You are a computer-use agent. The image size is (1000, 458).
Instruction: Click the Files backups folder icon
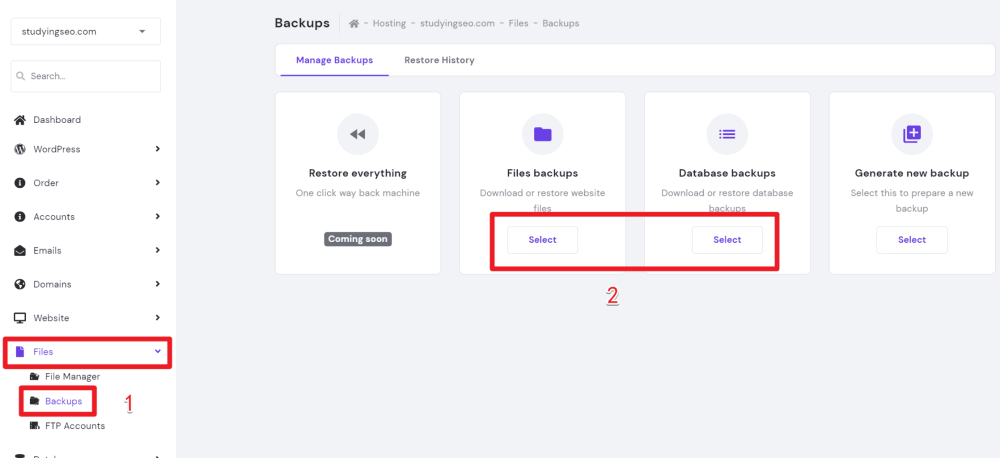(x=543, y=134)
